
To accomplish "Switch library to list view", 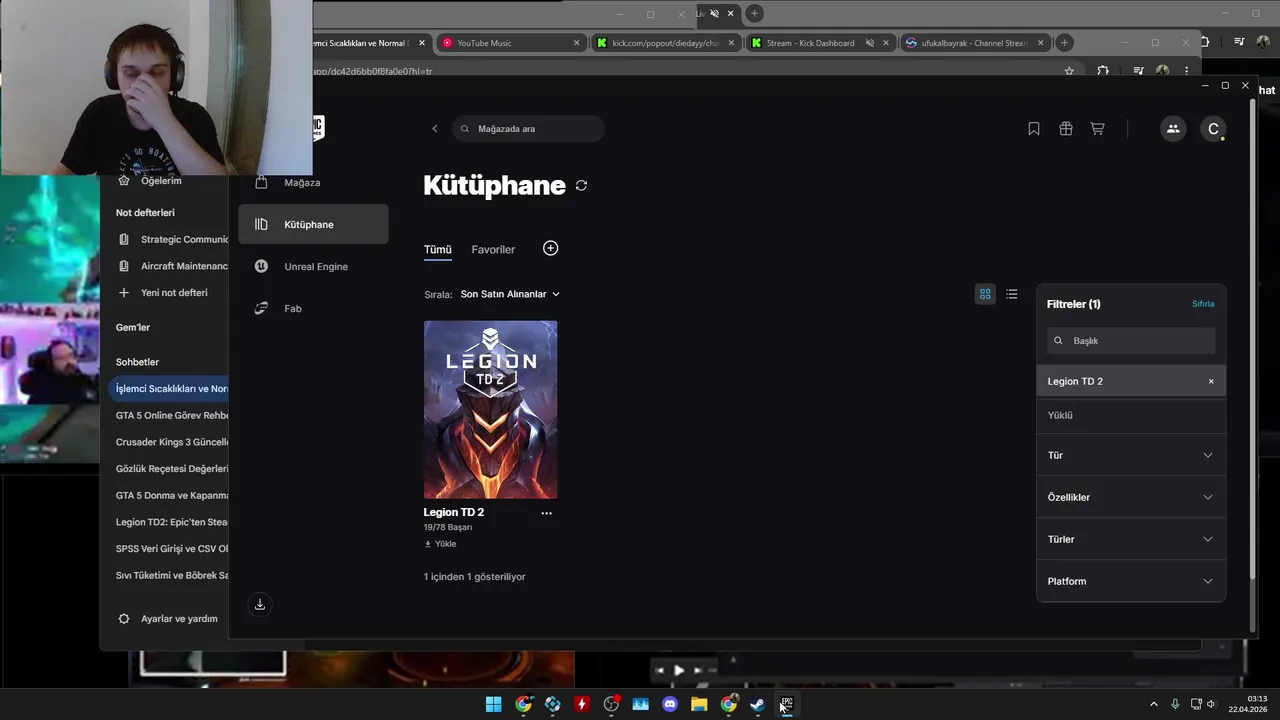I will (1012, 294).
